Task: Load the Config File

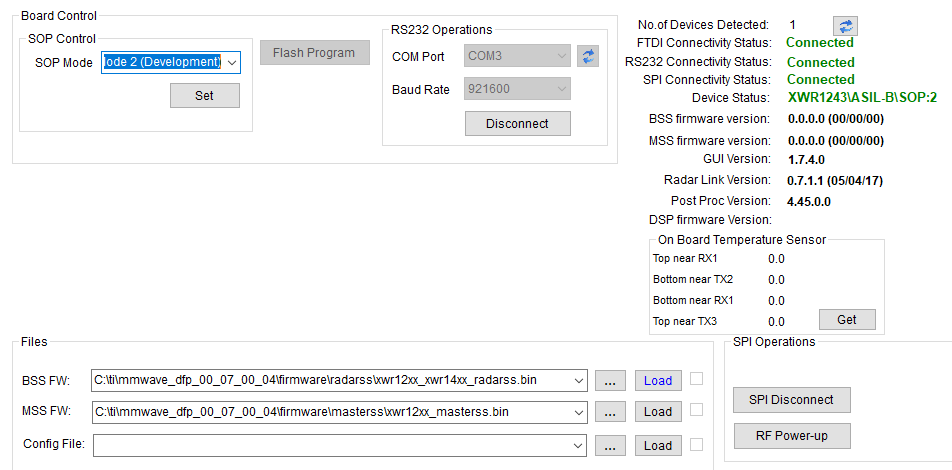Action: (x=658, y=446)
